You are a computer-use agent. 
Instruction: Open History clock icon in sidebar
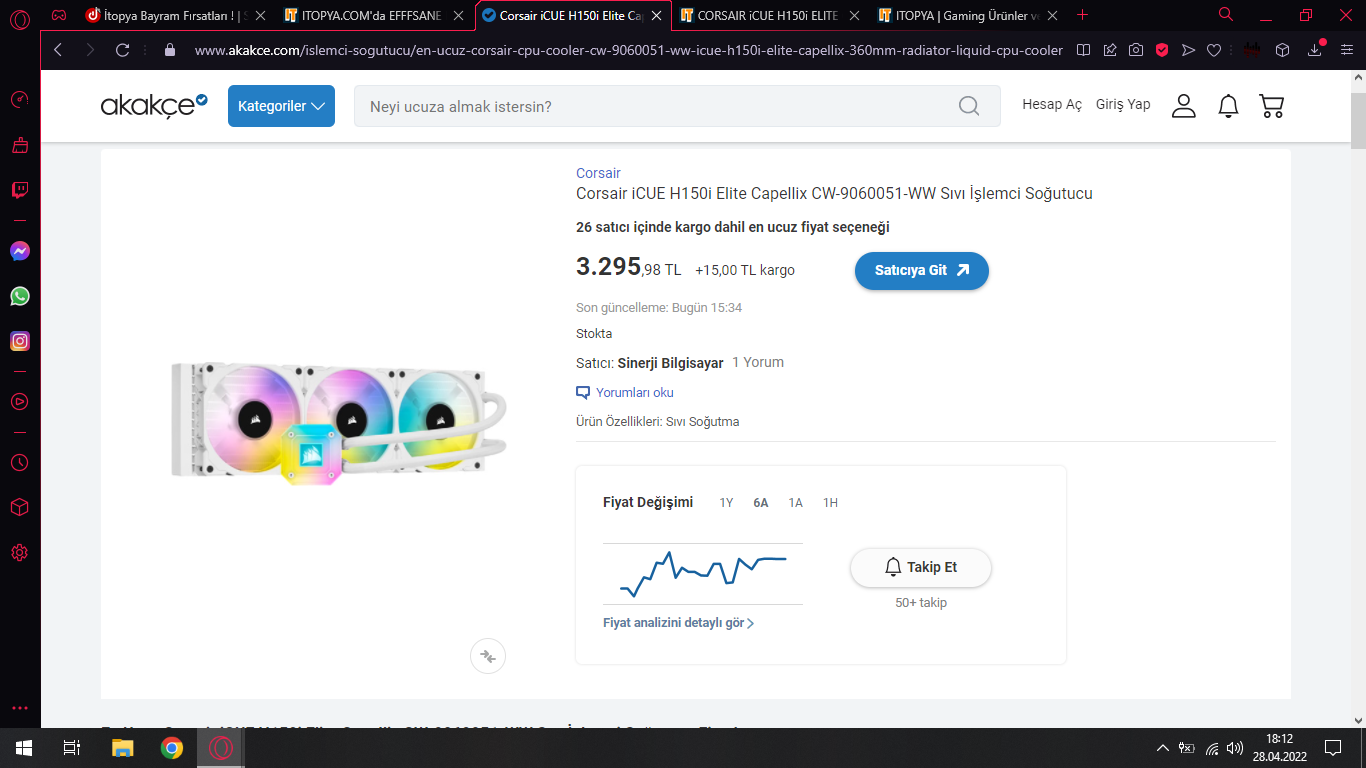click(x=20, y=463)
